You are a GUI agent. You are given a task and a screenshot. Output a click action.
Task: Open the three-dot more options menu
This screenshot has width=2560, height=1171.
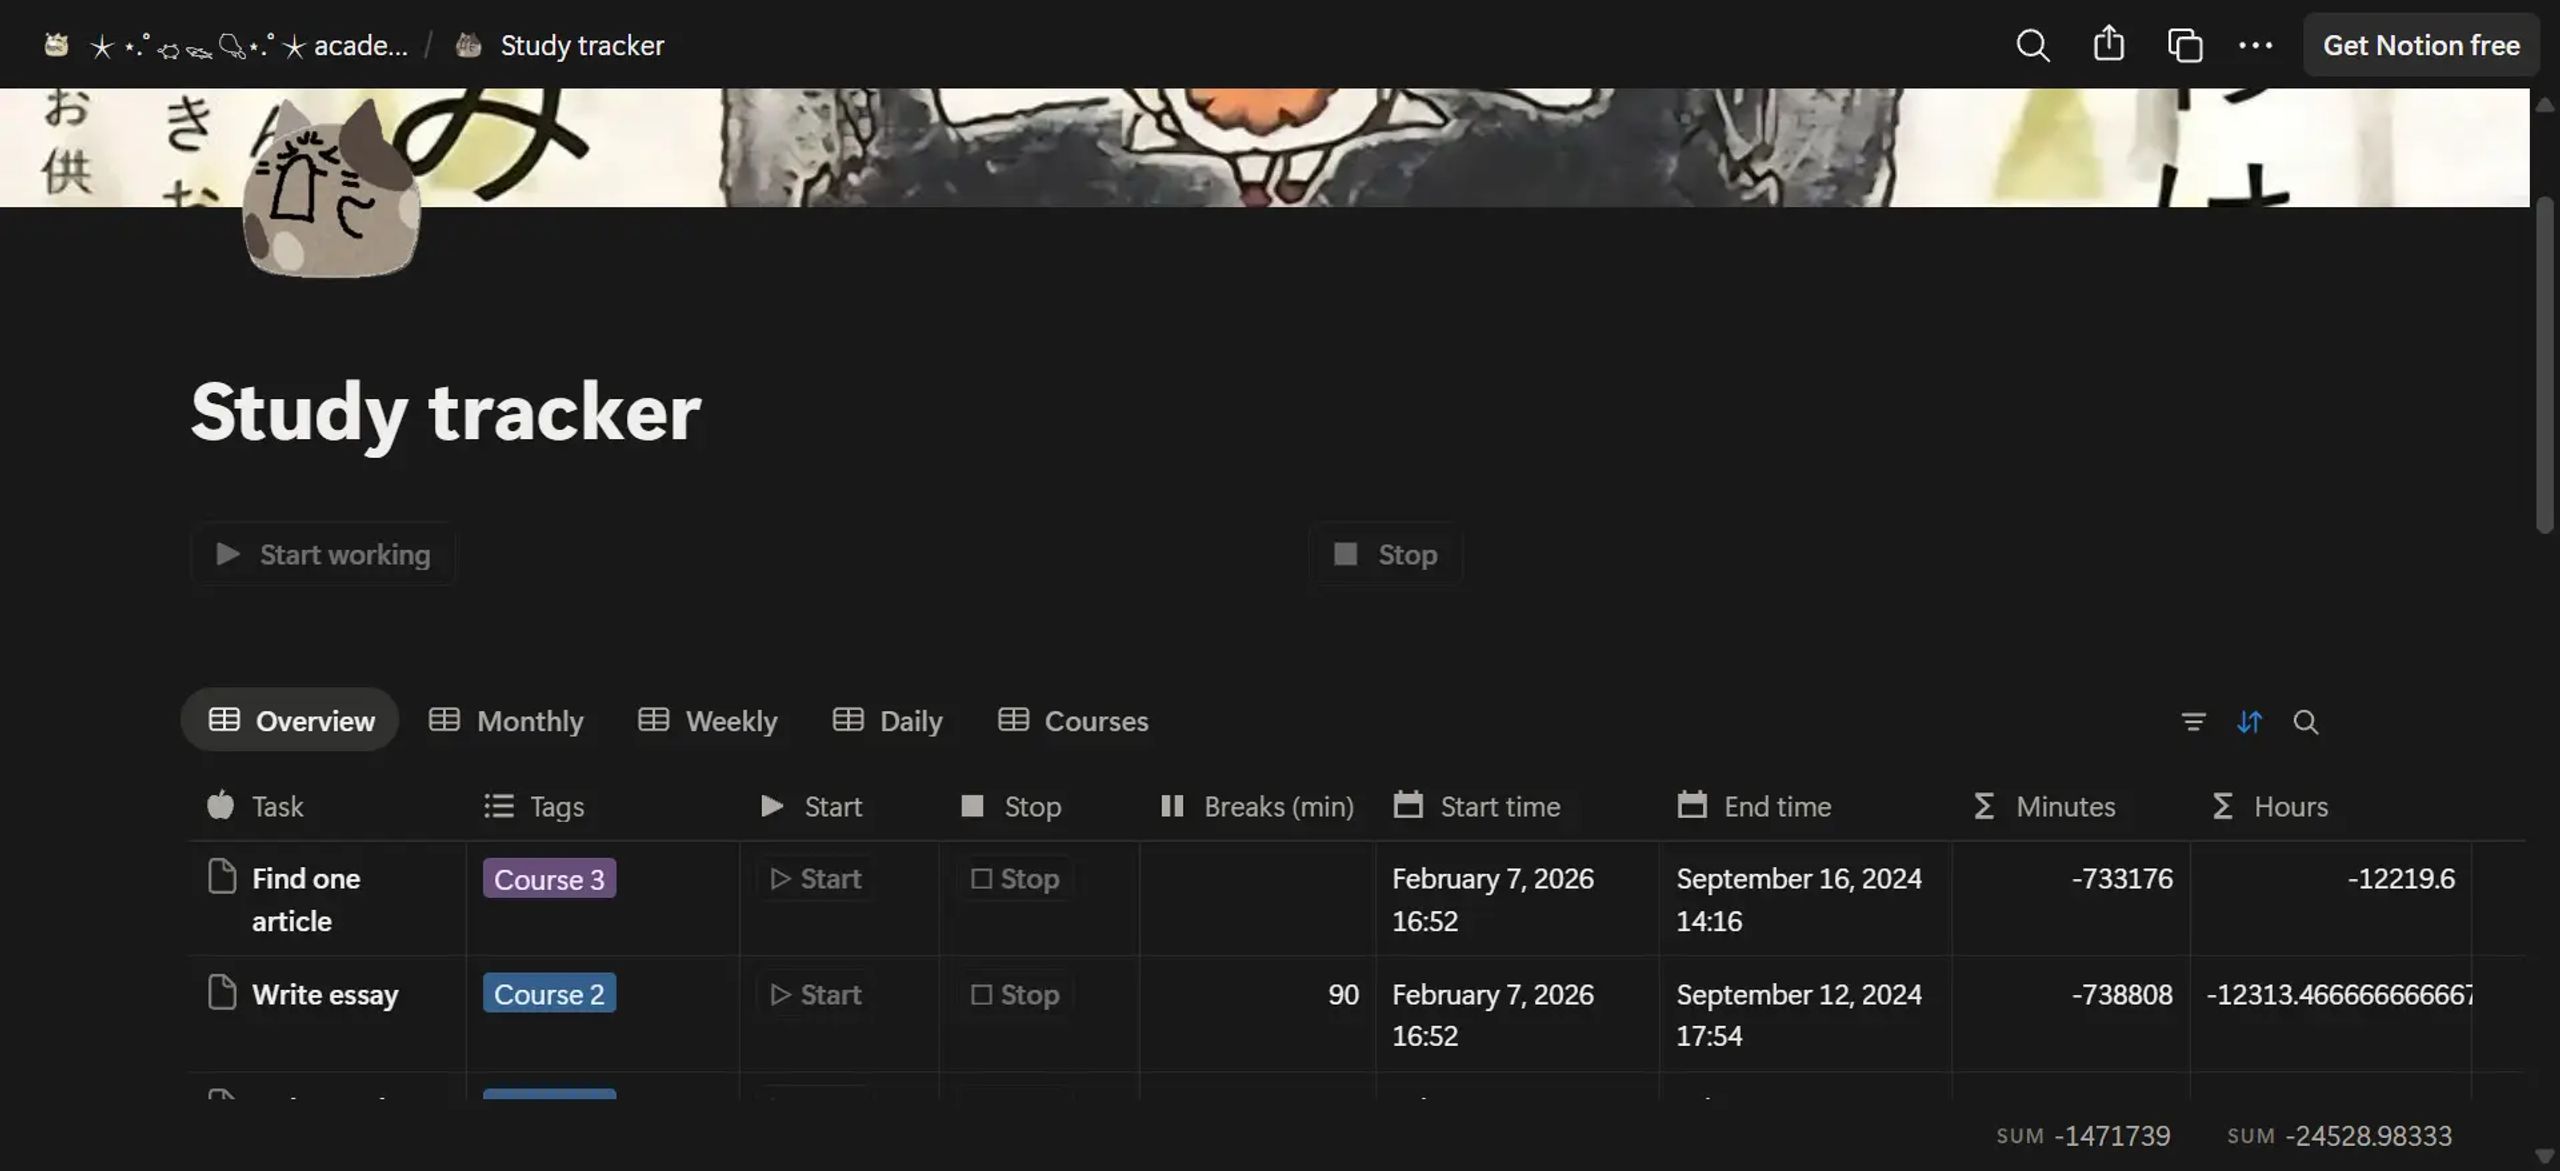pyautogui.click(x=2255, y=45)
